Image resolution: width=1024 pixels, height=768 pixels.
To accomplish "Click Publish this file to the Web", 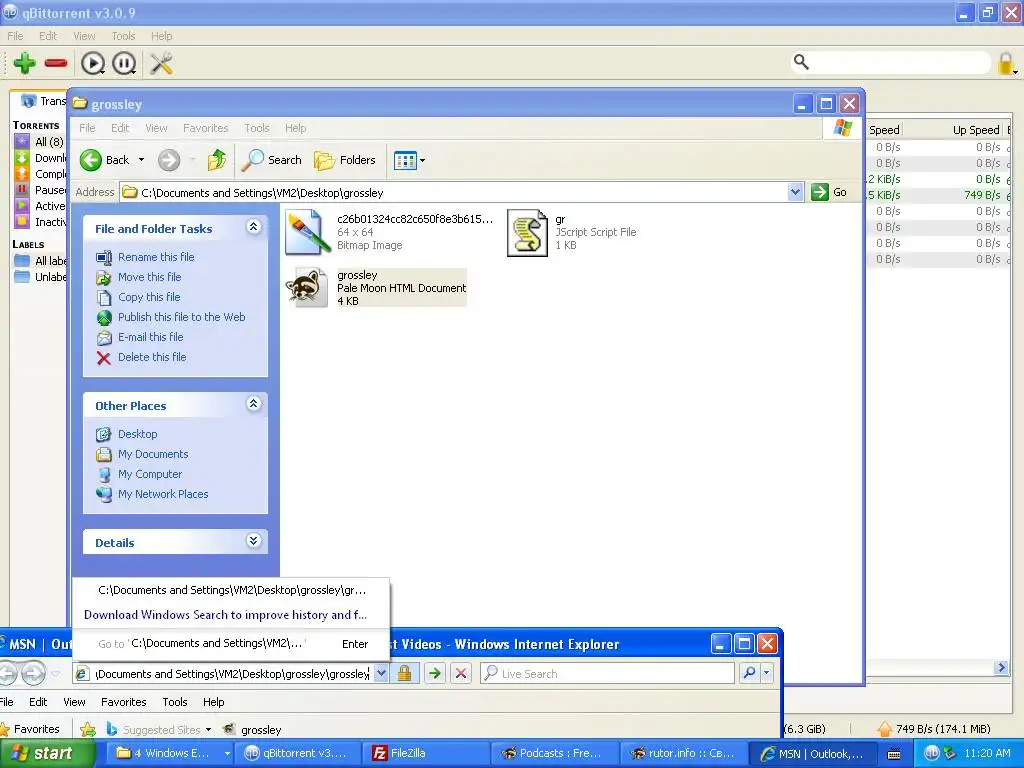I will 182,317.
